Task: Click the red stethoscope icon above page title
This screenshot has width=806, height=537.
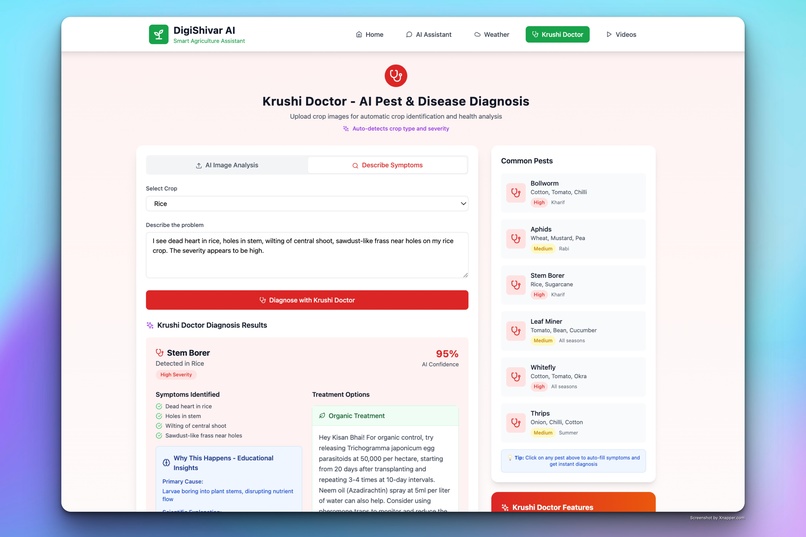Action: [396, 76]
